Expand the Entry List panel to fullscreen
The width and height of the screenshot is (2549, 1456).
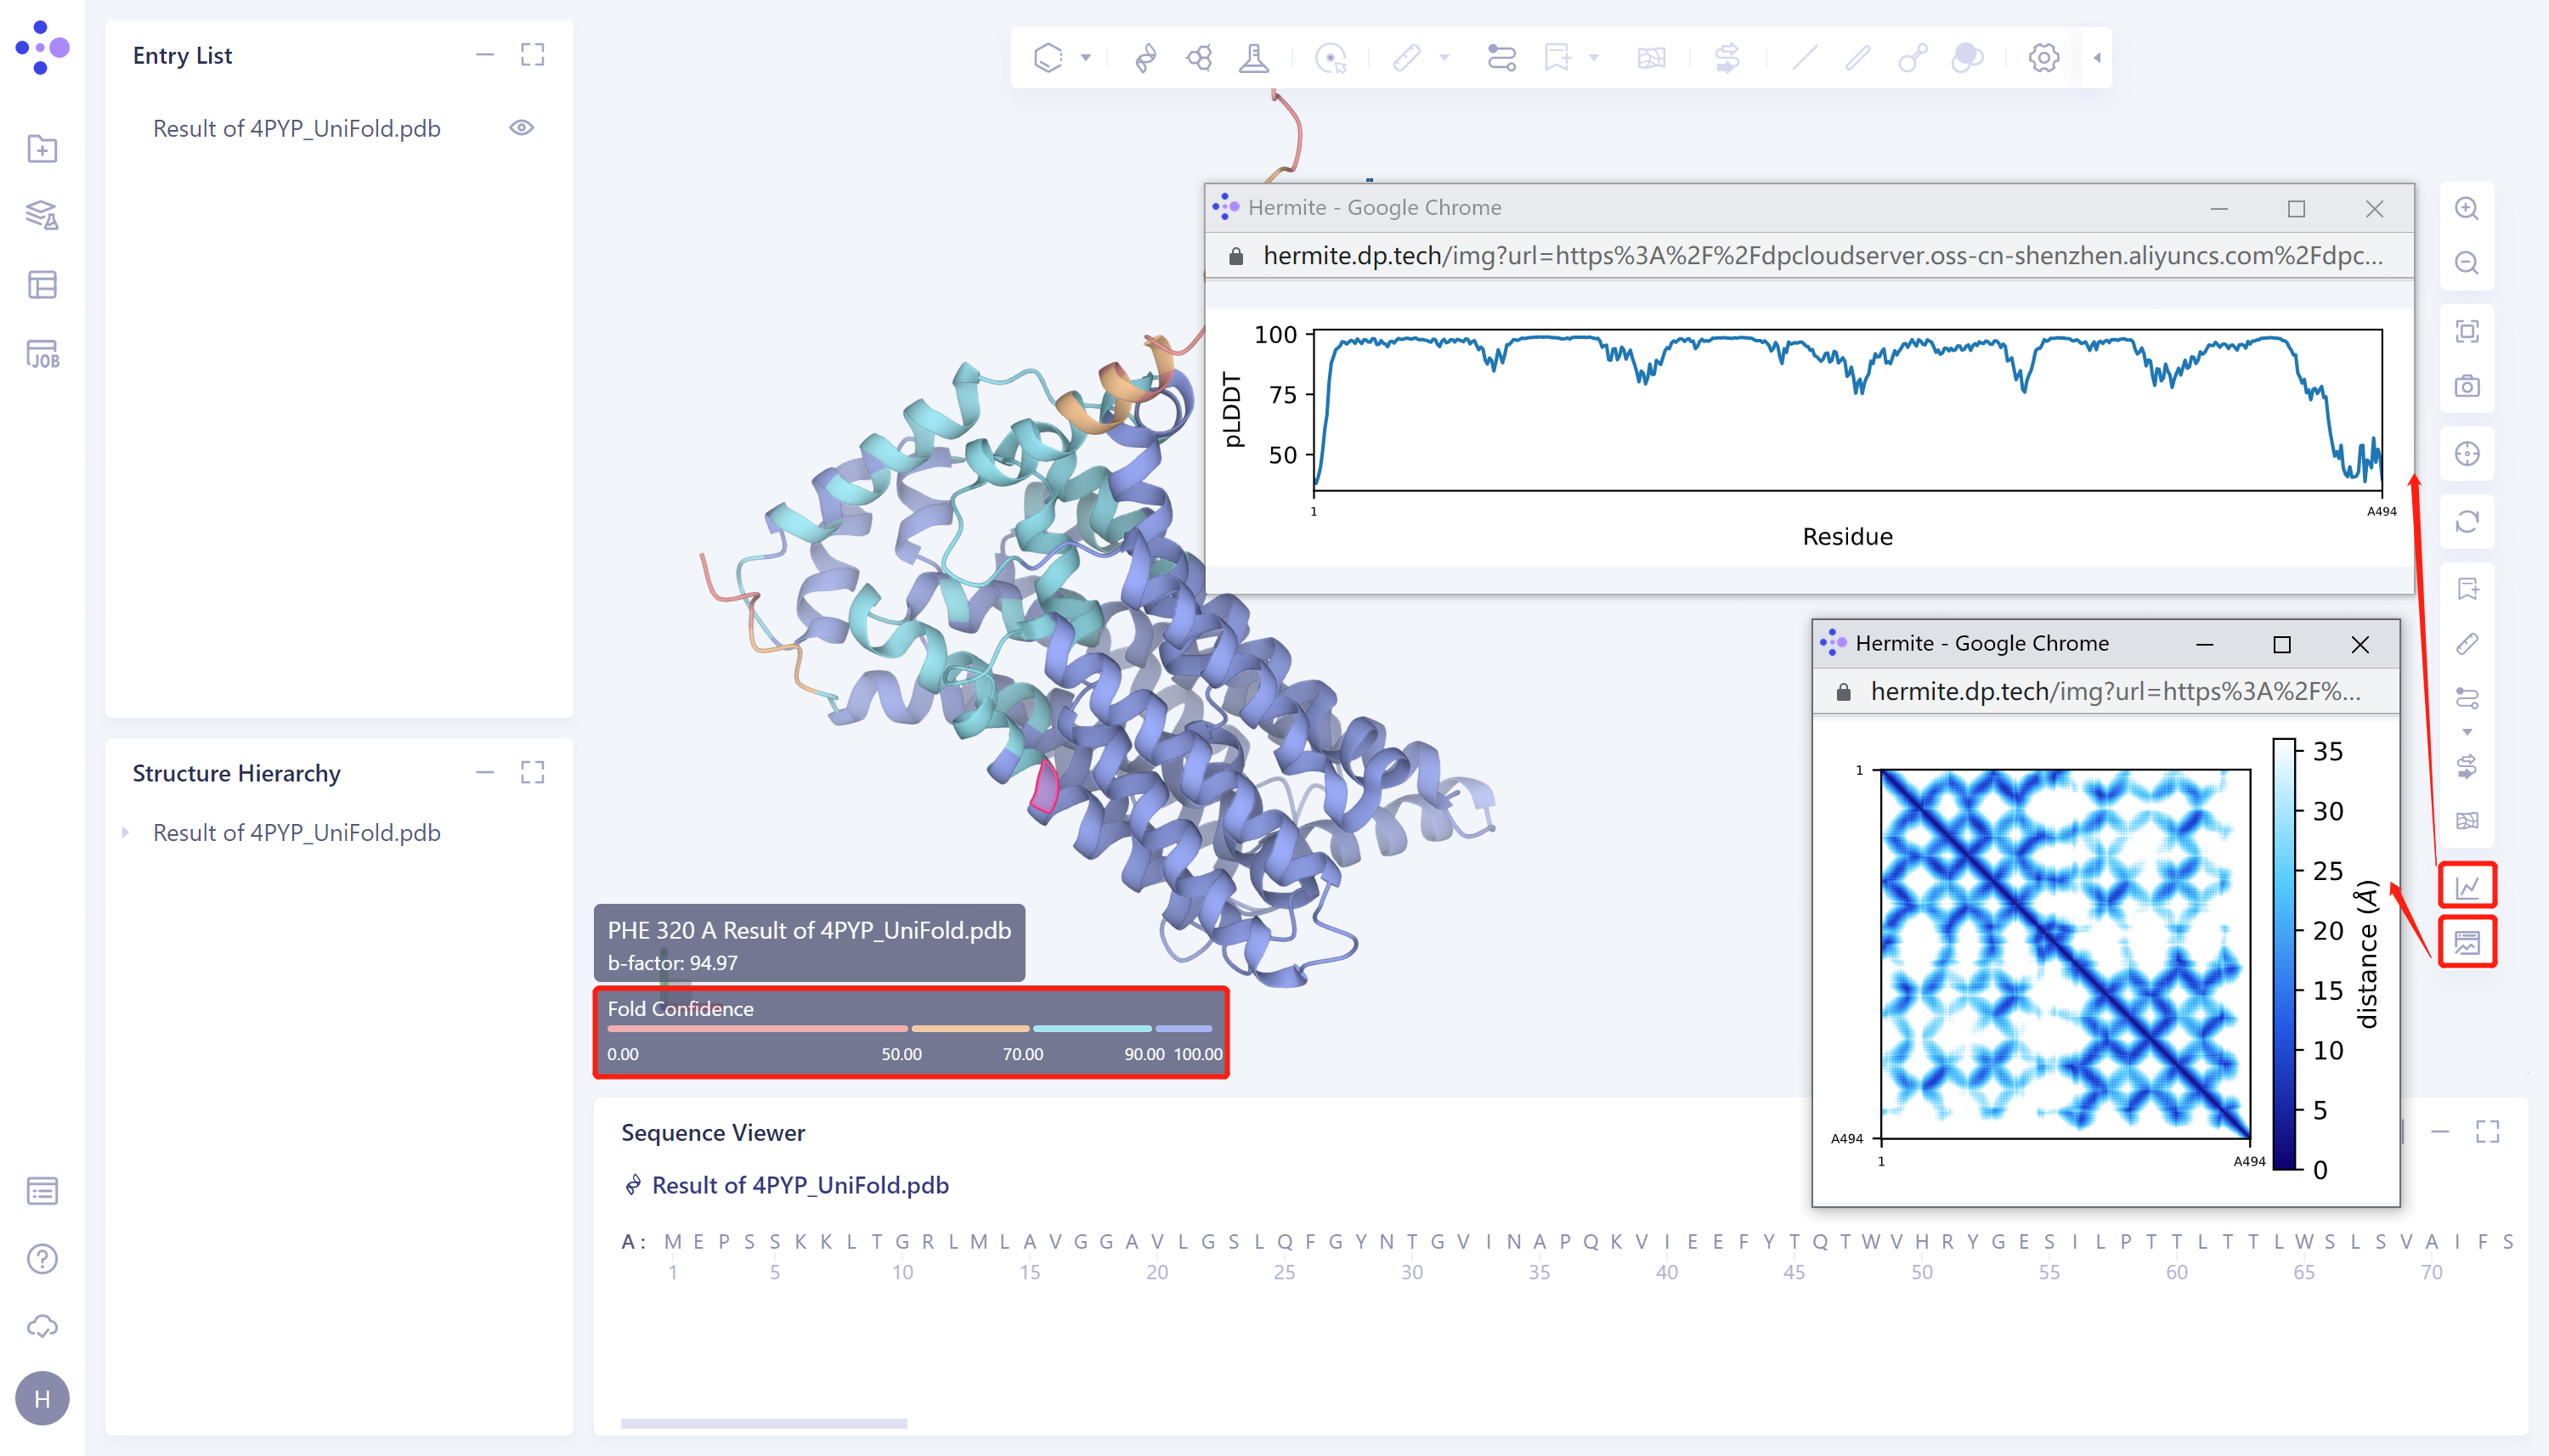(532, 55)
